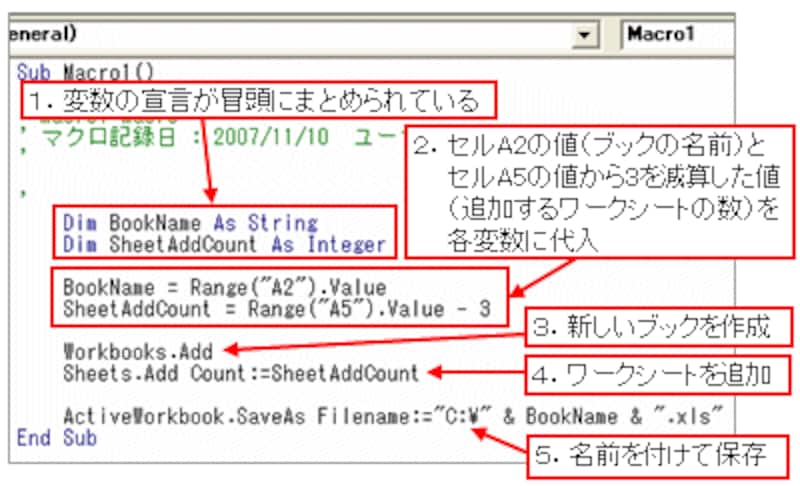This screenshot has height=486, width=800.
Task: Click the Sheets.Add Count:=SheetAddCount line
Action: [240, 373]
